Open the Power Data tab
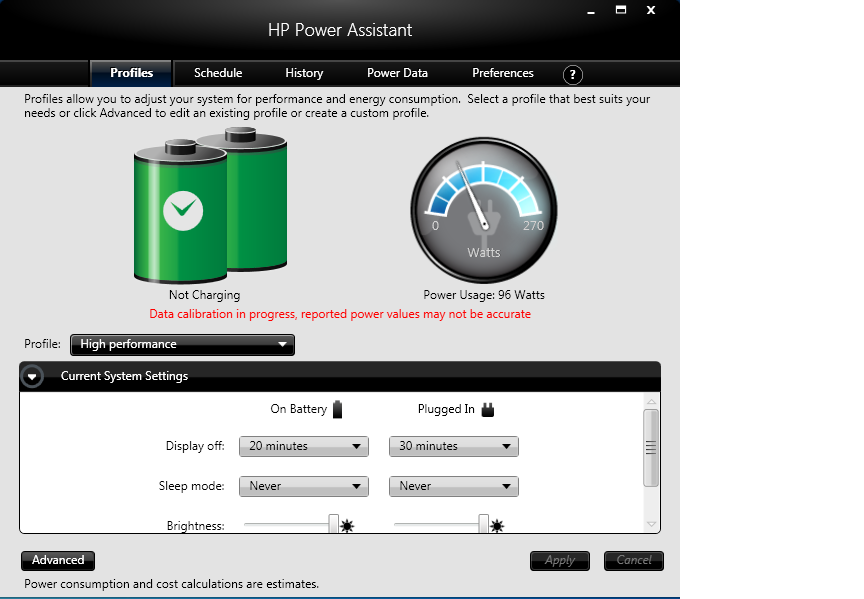 pos(397,73)
